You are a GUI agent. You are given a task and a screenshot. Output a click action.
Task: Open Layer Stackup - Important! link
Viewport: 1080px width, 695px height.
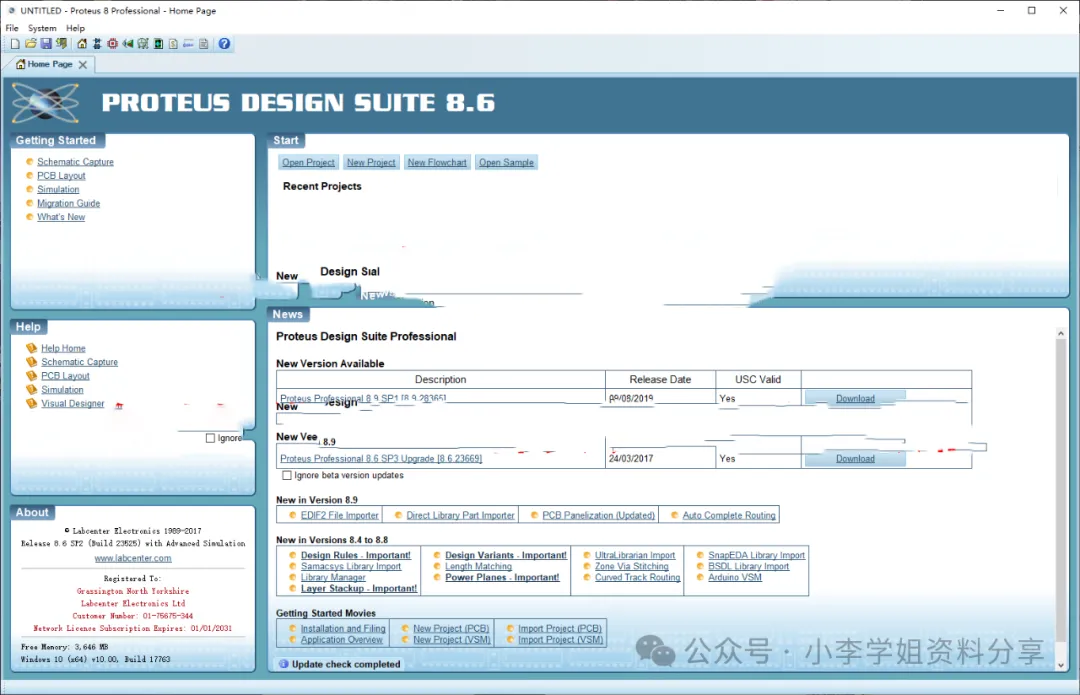coord(359,588)
